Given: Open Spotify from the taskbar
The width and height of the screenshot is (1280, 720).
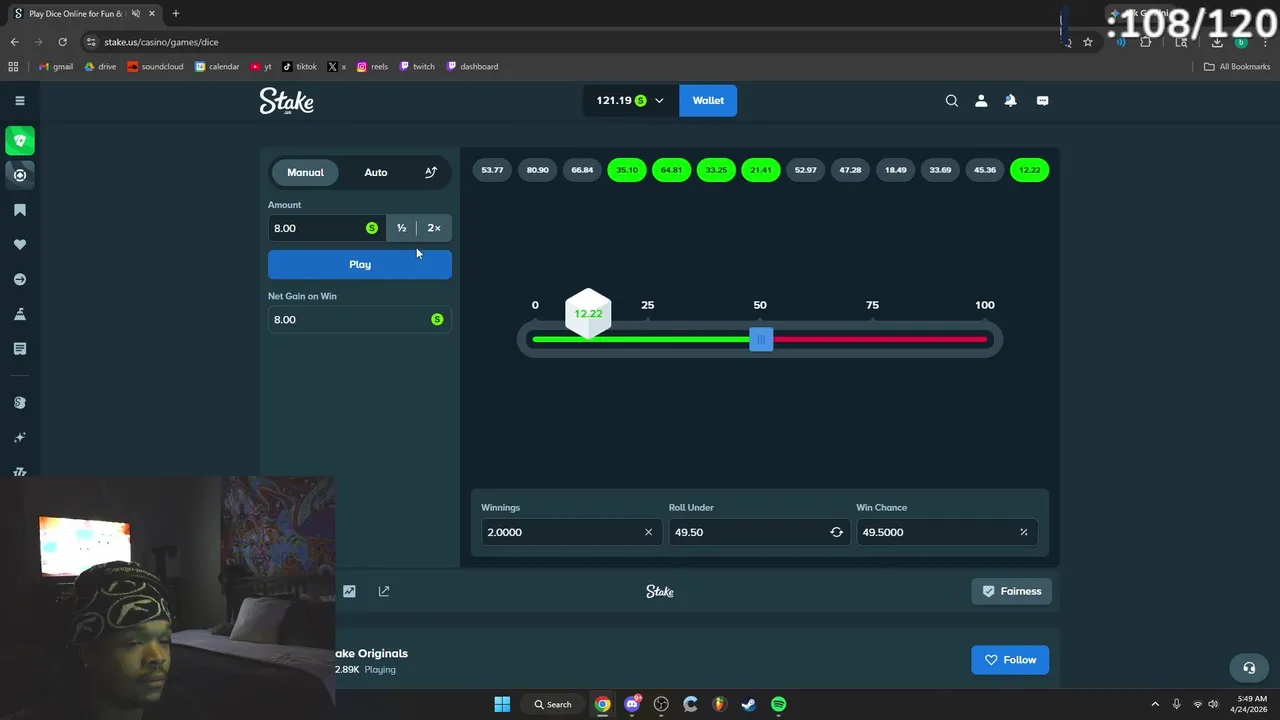Looking at the screenshot, I should 778,704.
